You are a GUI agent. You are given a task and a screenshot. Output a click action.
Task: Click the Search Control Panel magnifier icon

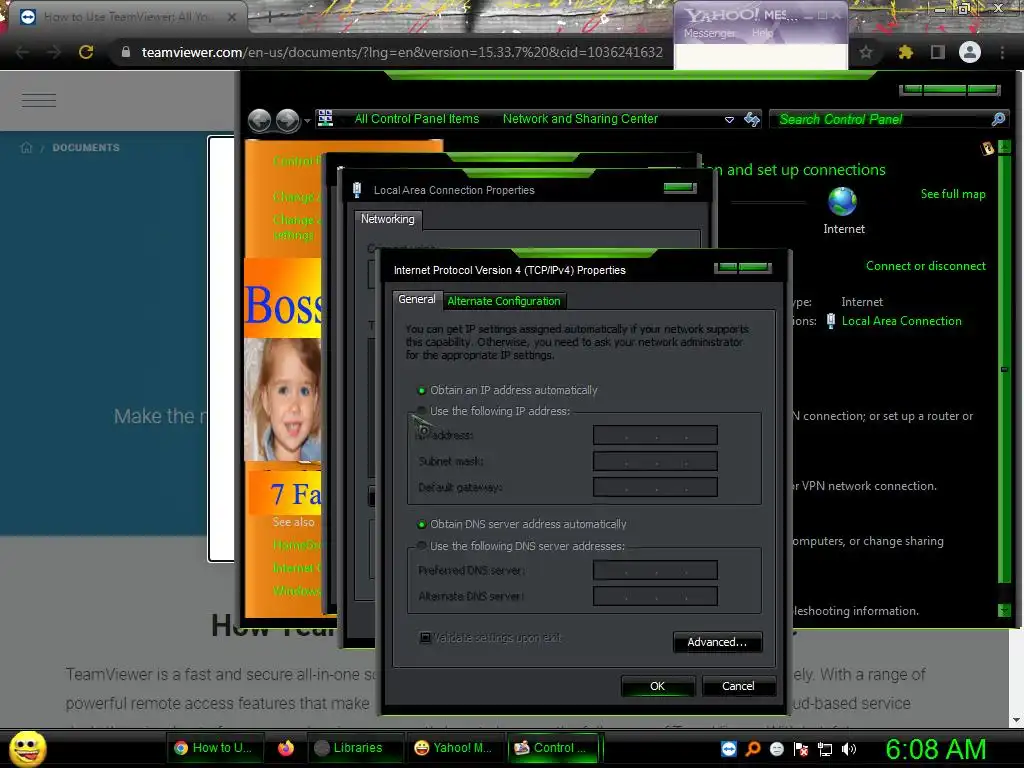998,119
